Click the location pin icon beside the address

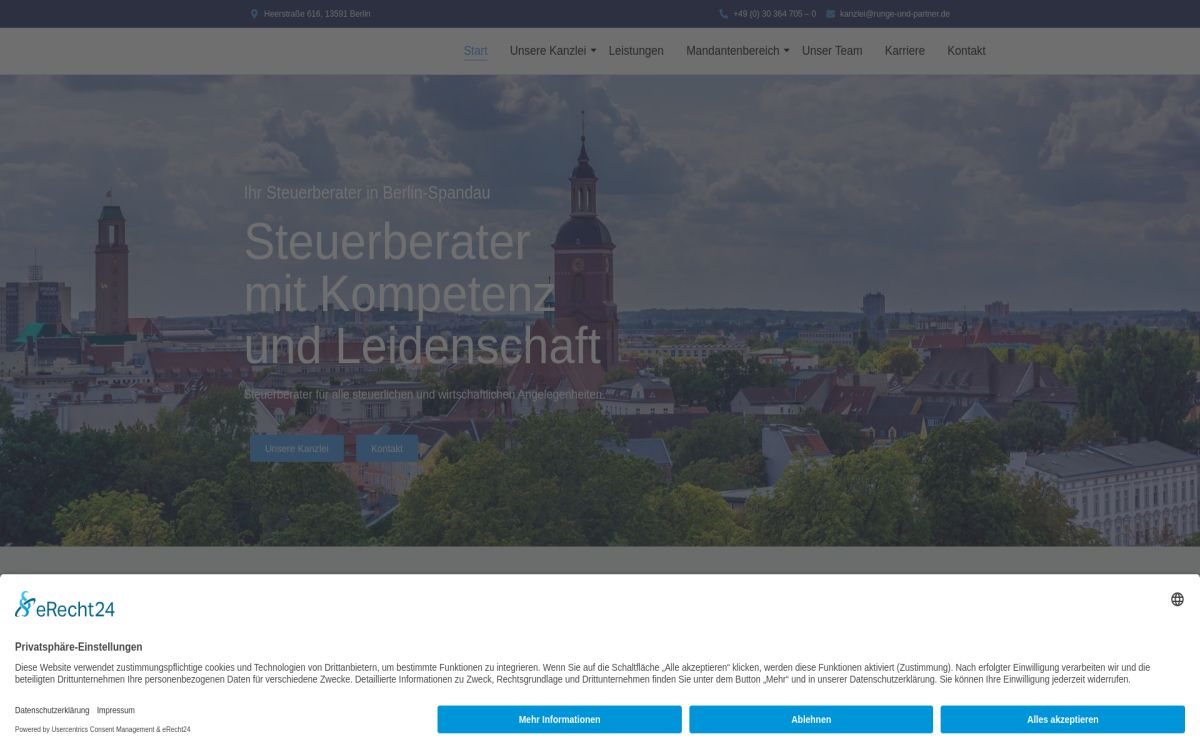point(254,14)
